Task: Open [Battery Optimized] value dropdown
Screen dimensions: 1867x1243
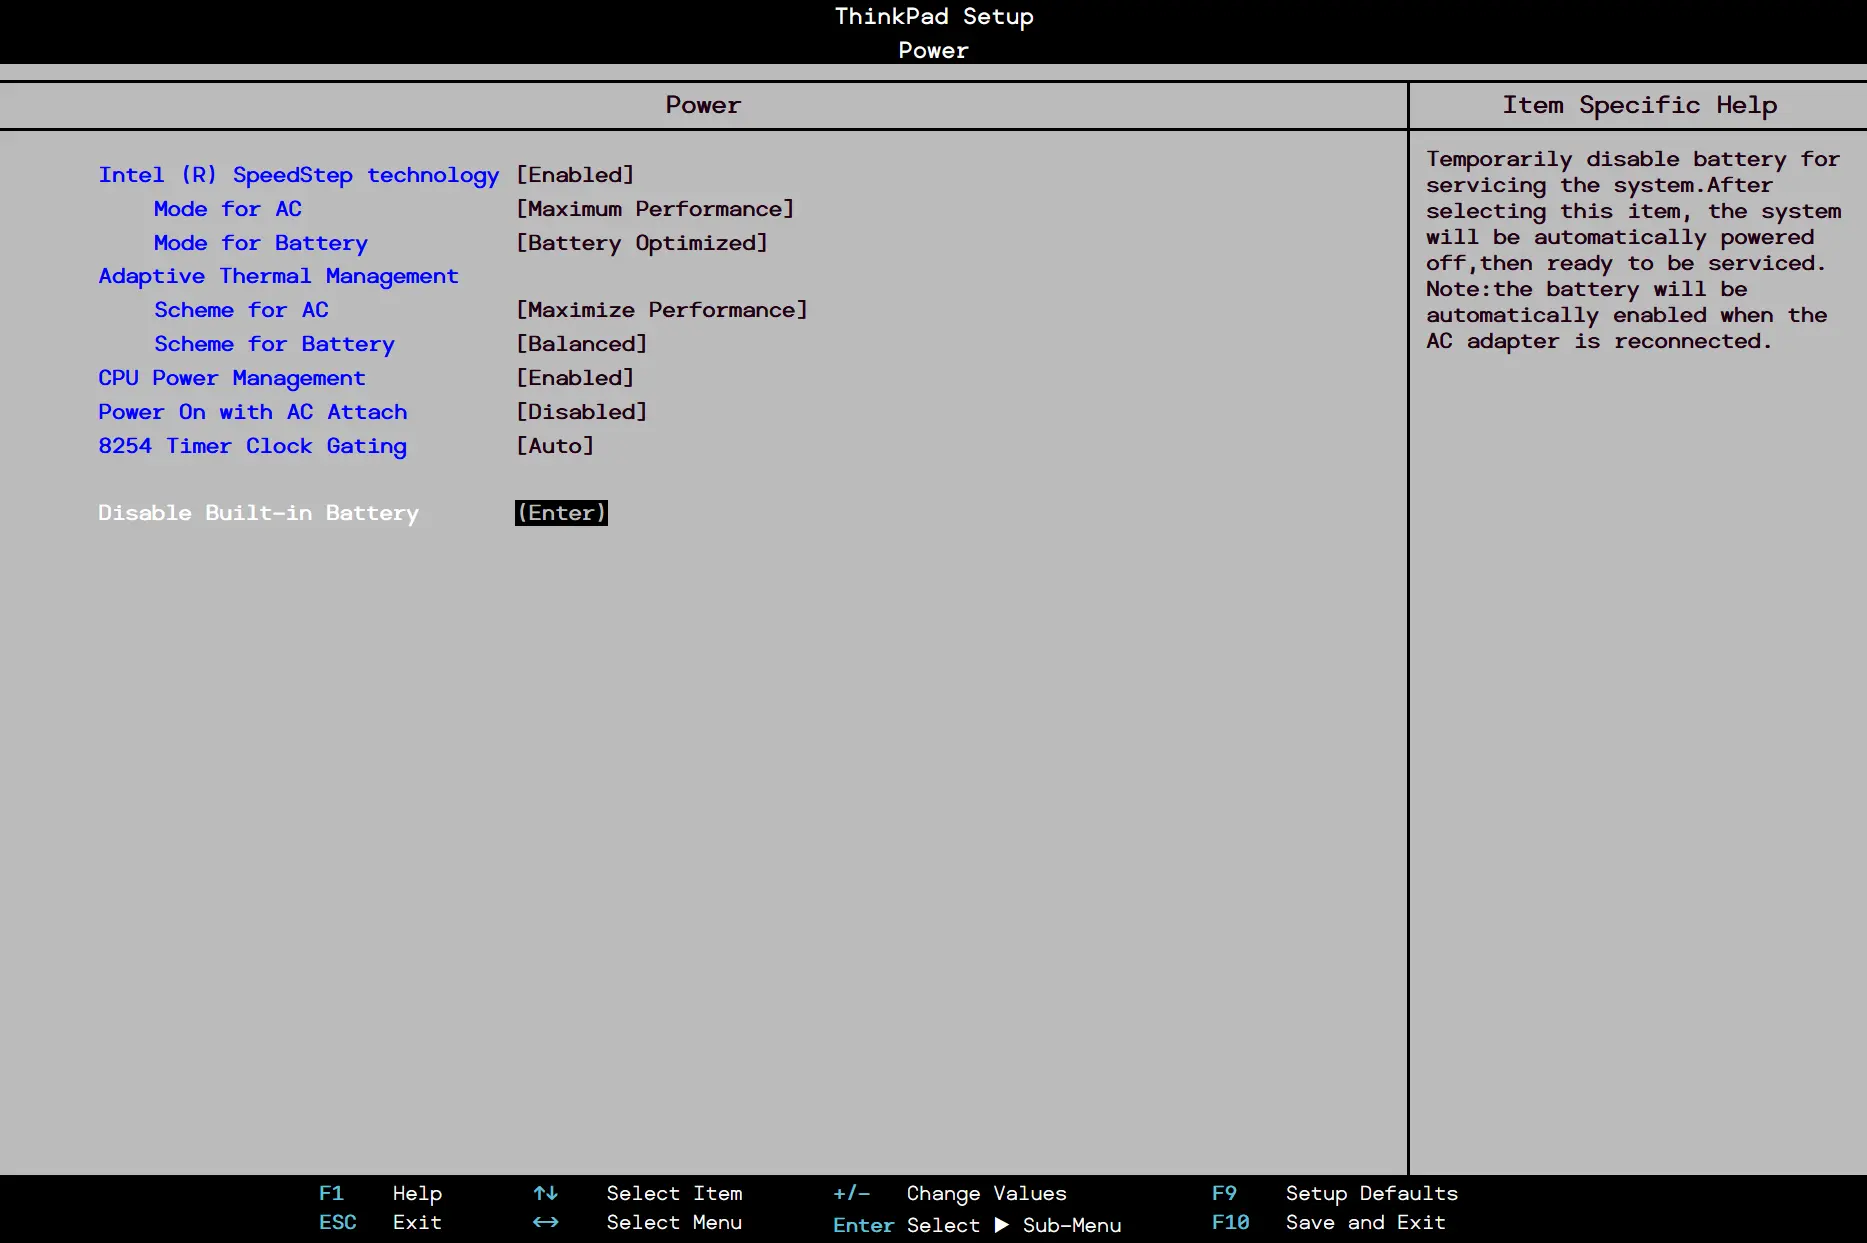Action: tap(642, 243)
